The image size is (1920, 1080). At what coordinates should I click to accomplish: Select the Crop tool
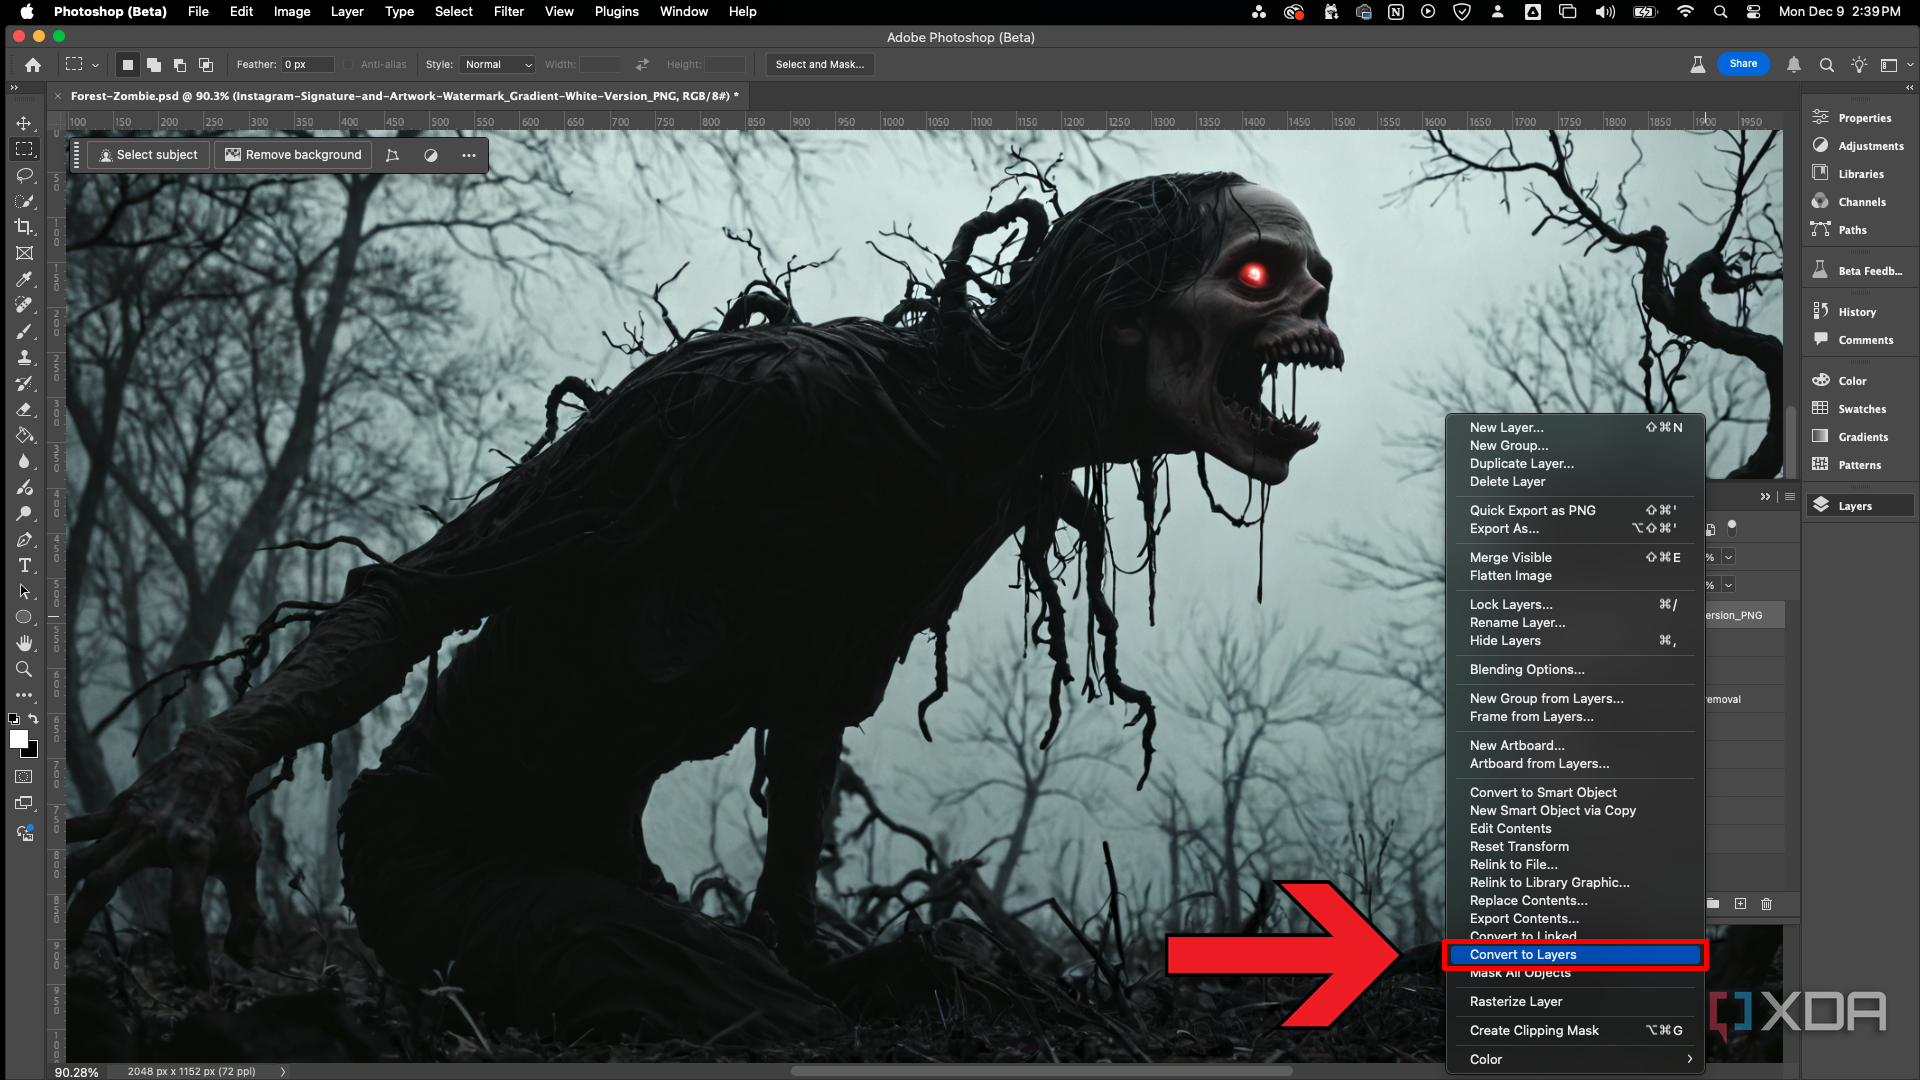pos(24,227)
